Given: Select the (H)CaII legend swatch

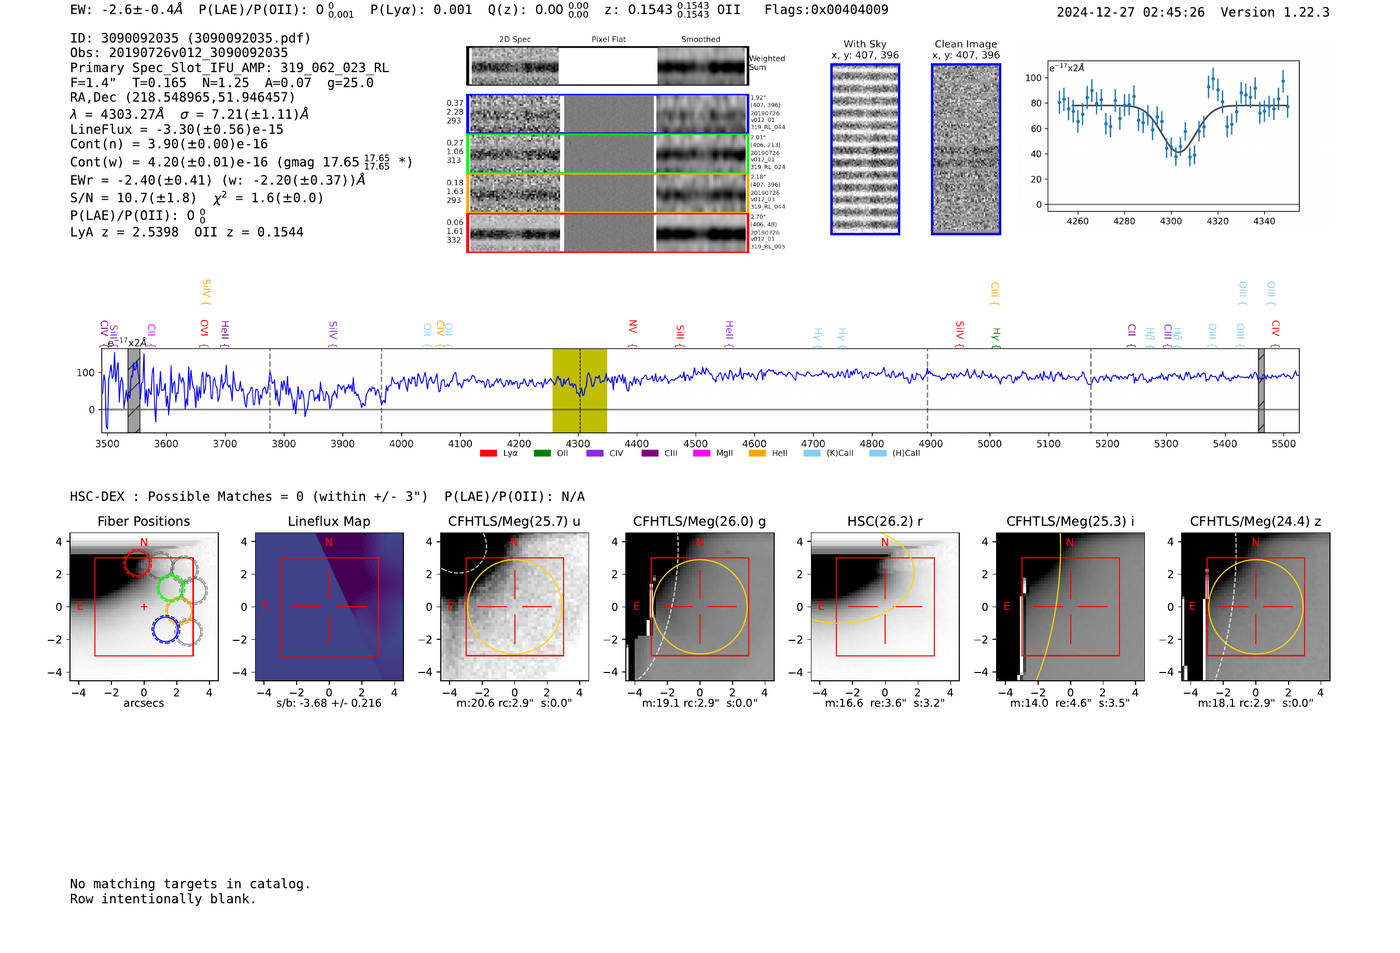Looking at the screenshot, I should [x=878, y=454].
